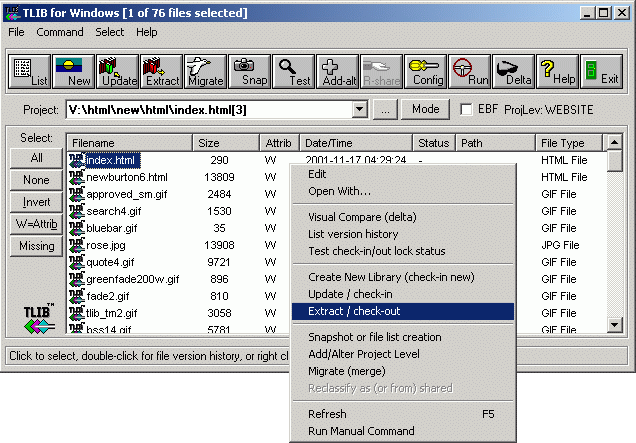This screenshot has width=636, height=443.
Task: Click the file icon beside rose.jpg
Action: point(76,245)
